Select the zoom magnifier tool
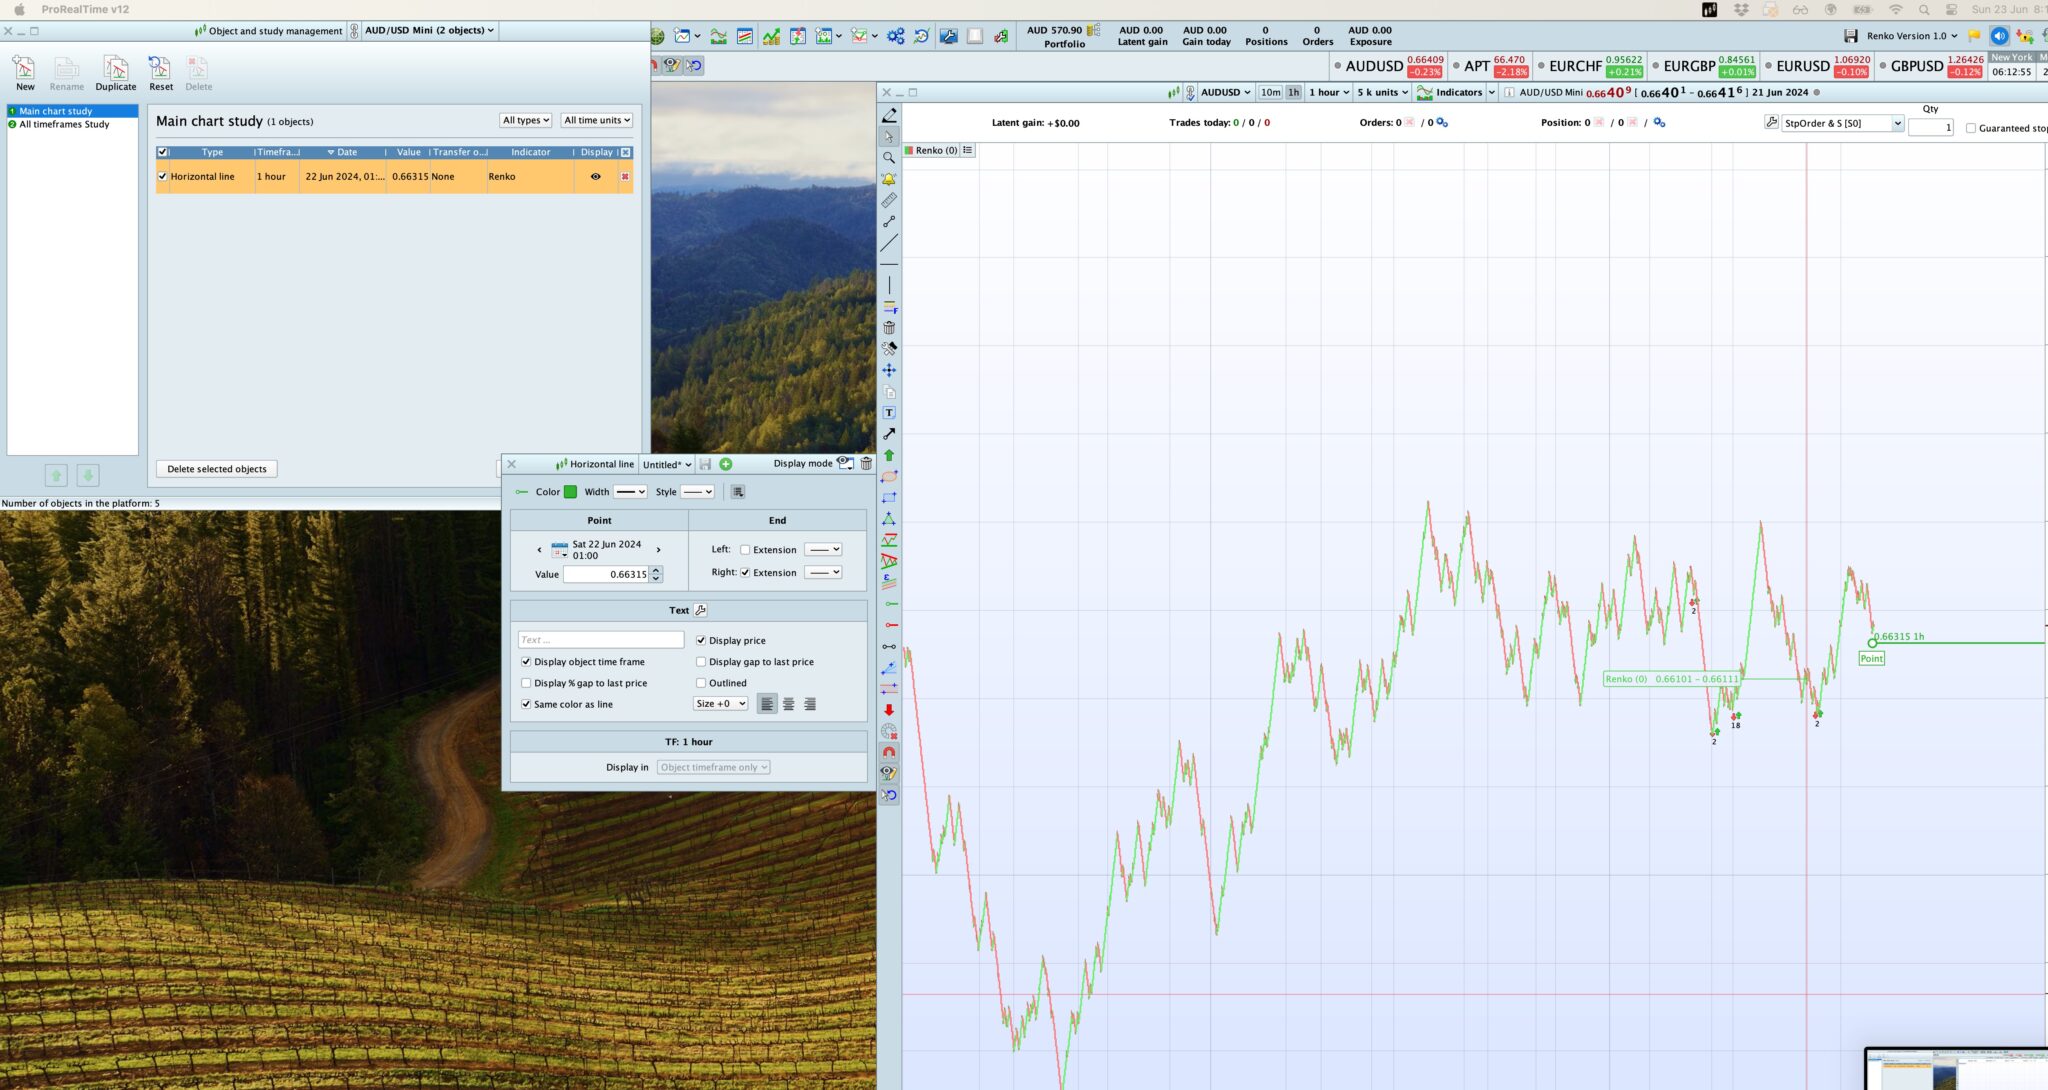 (x=888, y=158)
